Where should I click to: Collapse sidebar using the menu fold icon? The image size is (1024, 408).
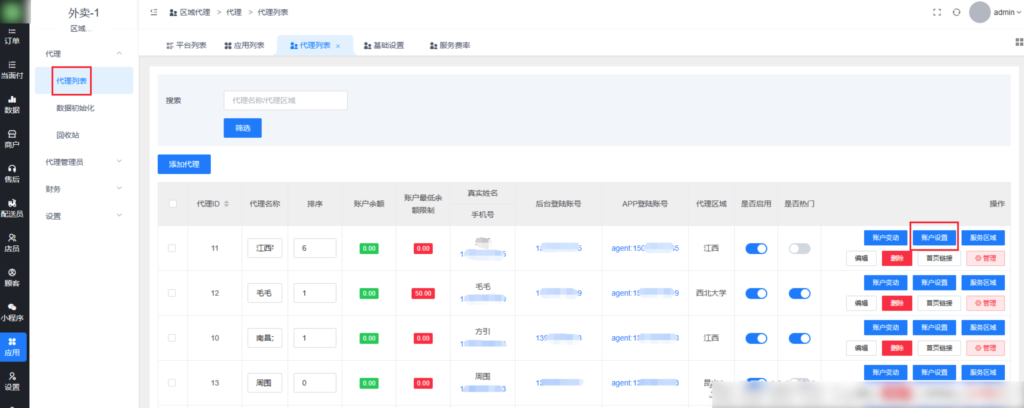click(x=153, y=12)
